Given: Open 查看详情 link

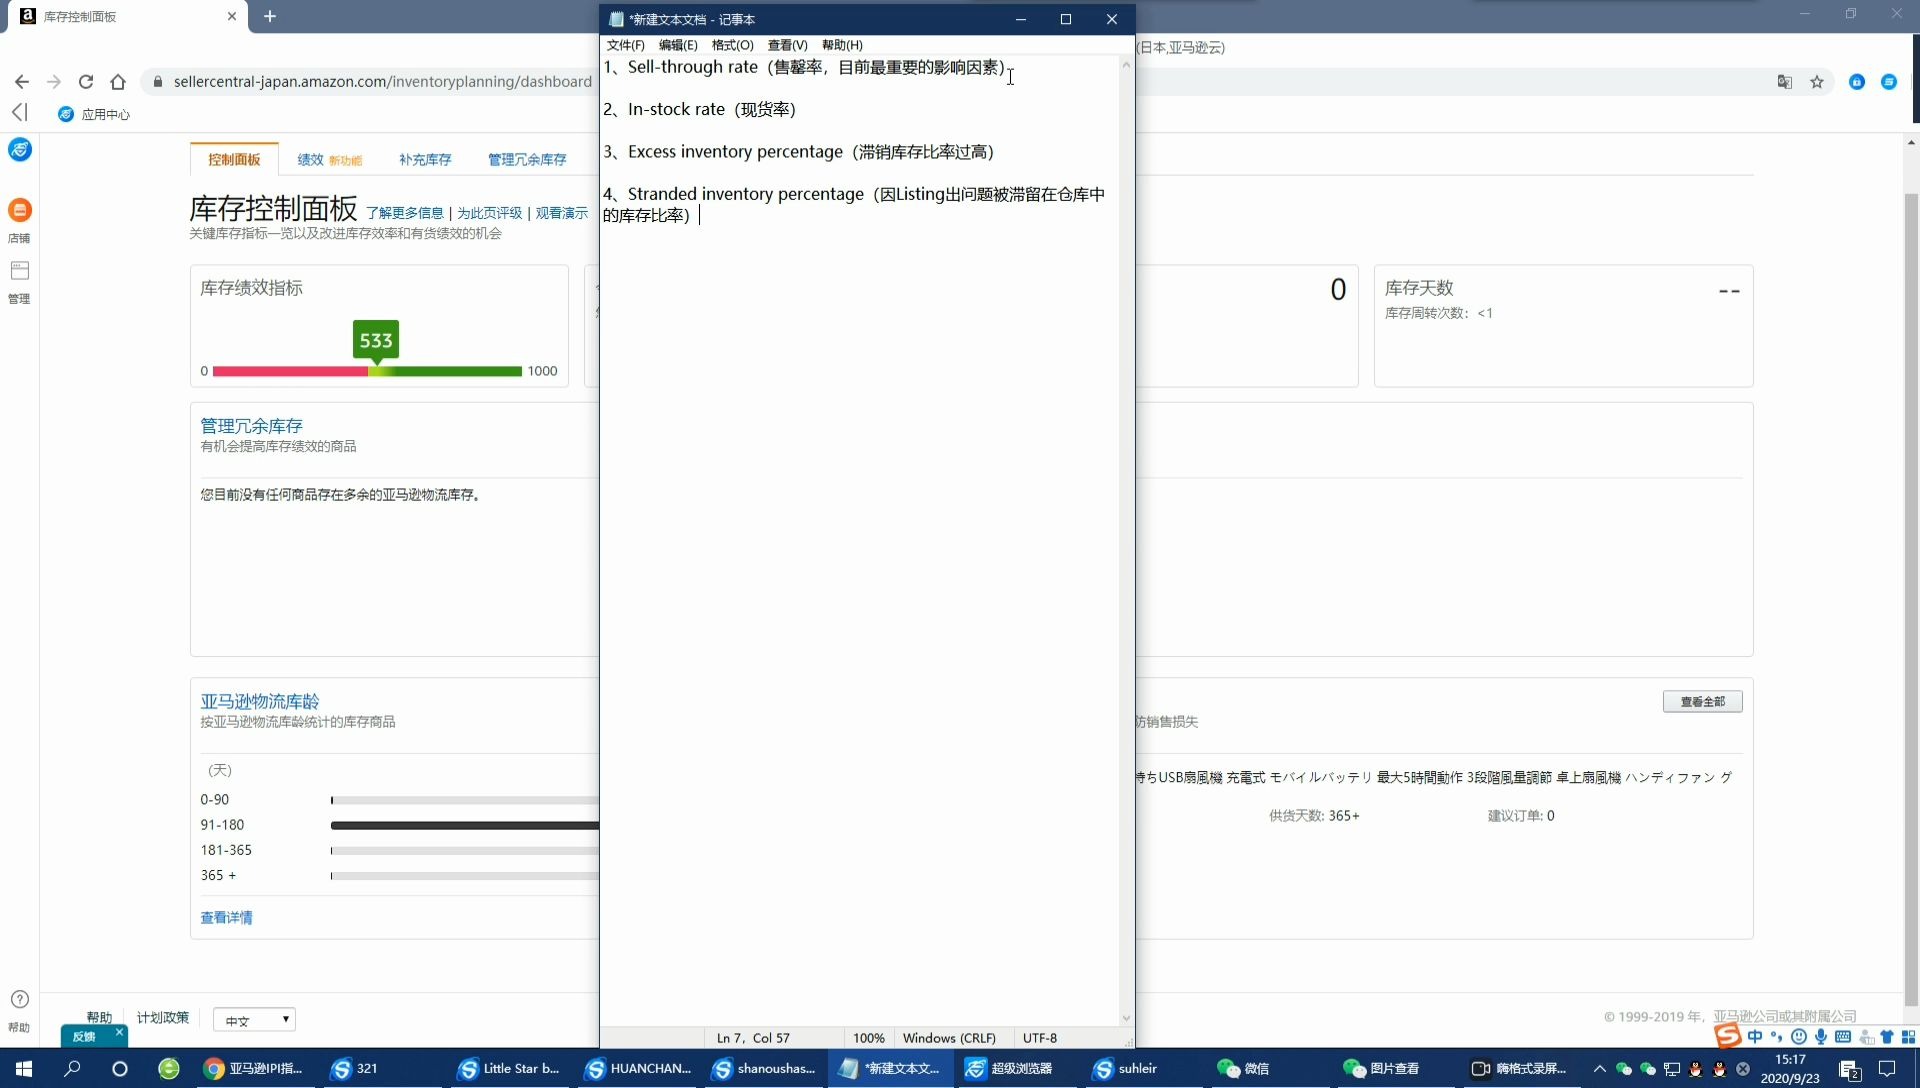Looking at the screenshot, I should click(x=226, y=918).
